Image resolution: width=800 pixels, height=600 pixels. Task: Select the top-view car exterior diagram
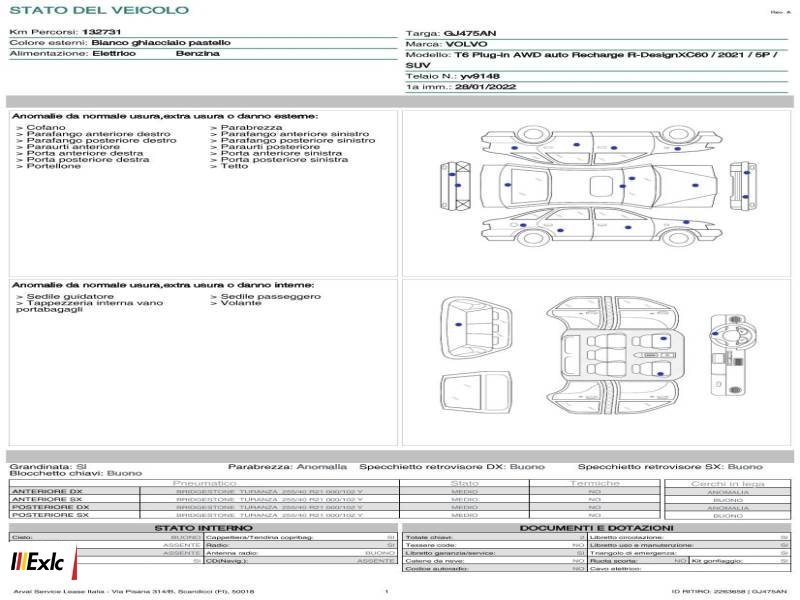(x=599, y=186)
